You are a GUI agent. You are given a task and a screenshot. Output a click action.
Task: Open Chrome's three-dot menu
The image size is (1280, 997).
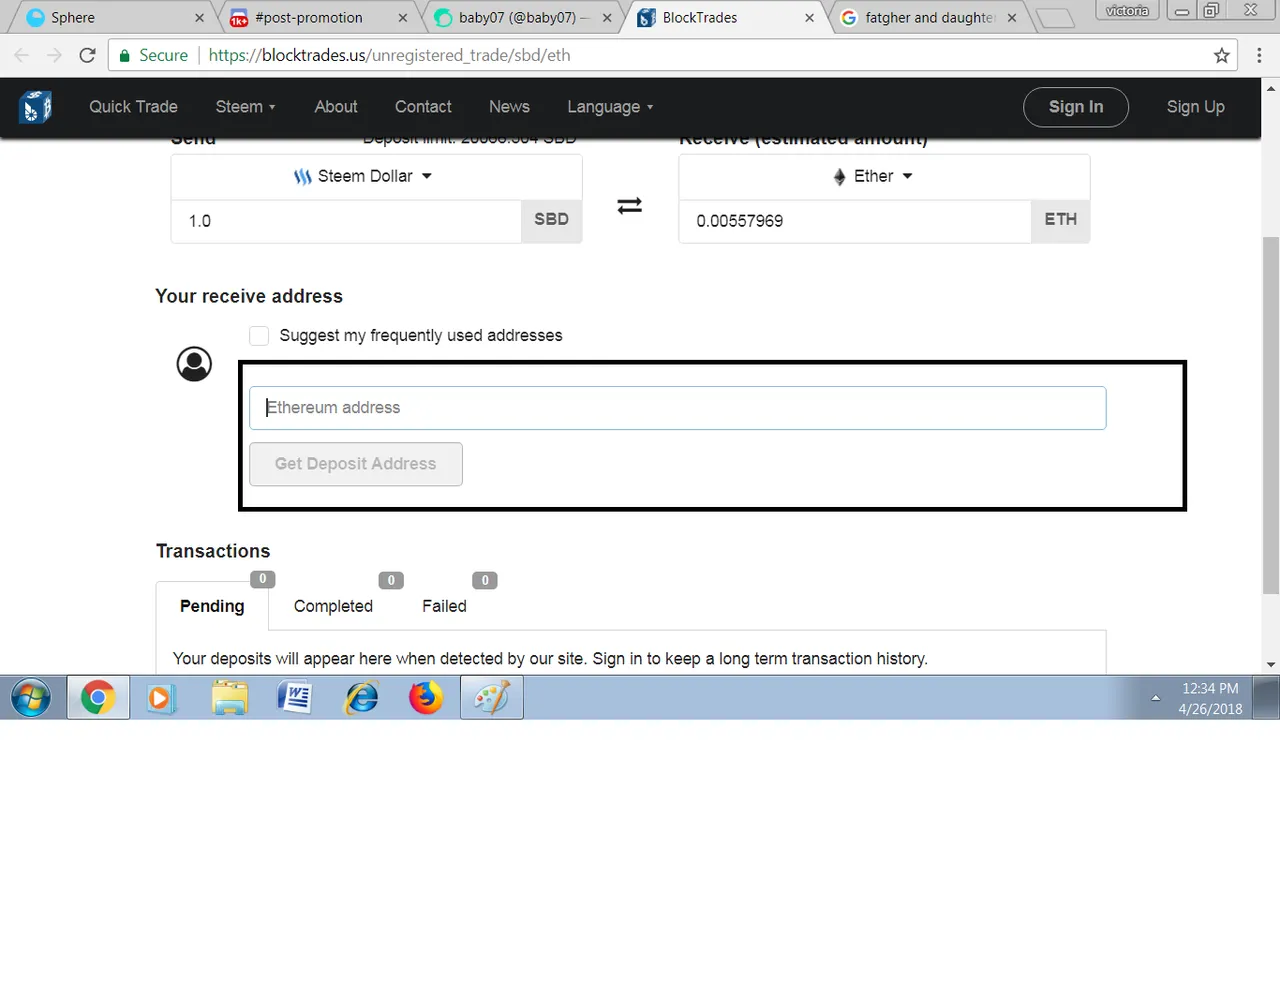[x=1259, y=56]
